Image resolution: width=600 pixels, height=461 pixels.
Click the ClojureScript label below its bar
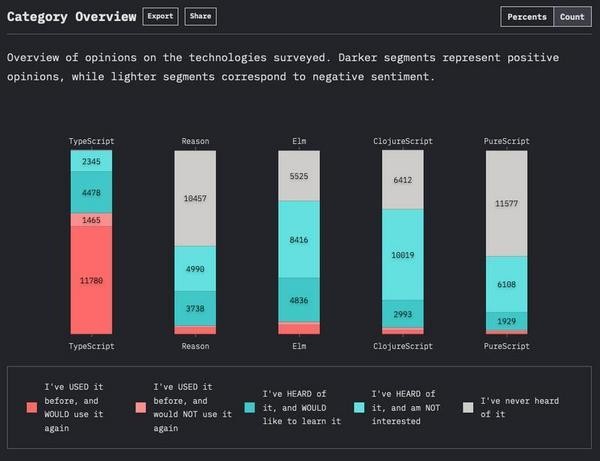[403, 346]
